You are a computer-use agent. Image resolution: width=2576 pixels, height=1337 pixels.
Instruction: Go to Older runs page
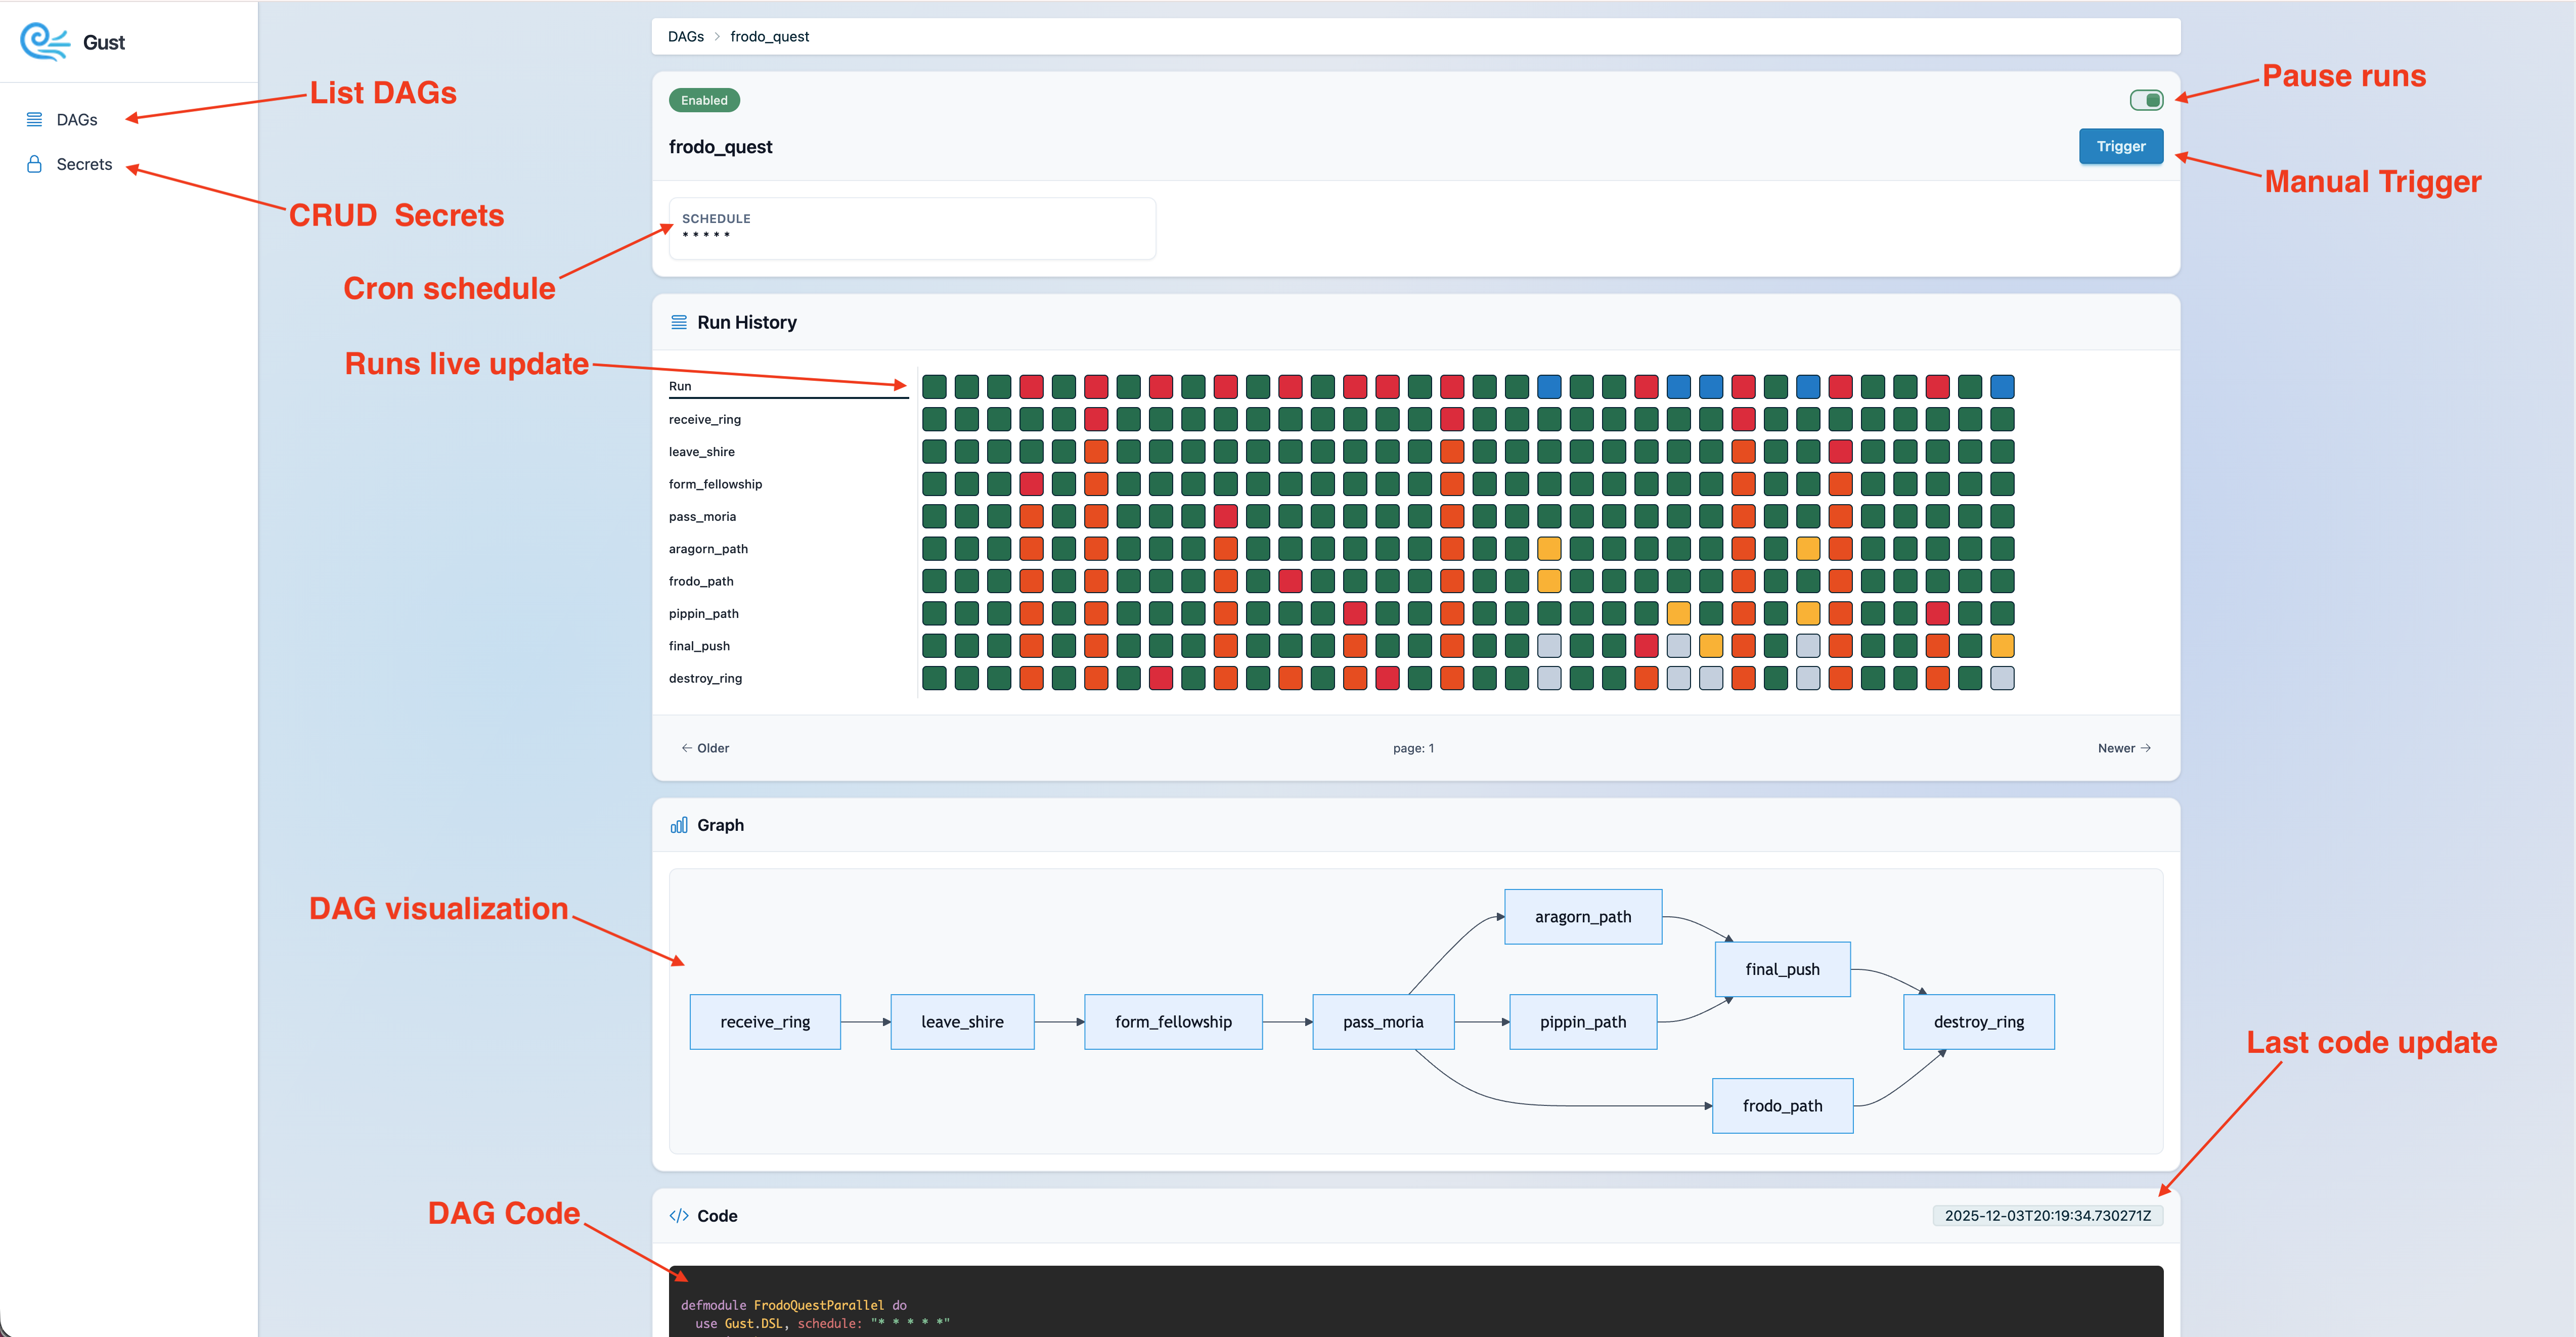pos(705,748)
